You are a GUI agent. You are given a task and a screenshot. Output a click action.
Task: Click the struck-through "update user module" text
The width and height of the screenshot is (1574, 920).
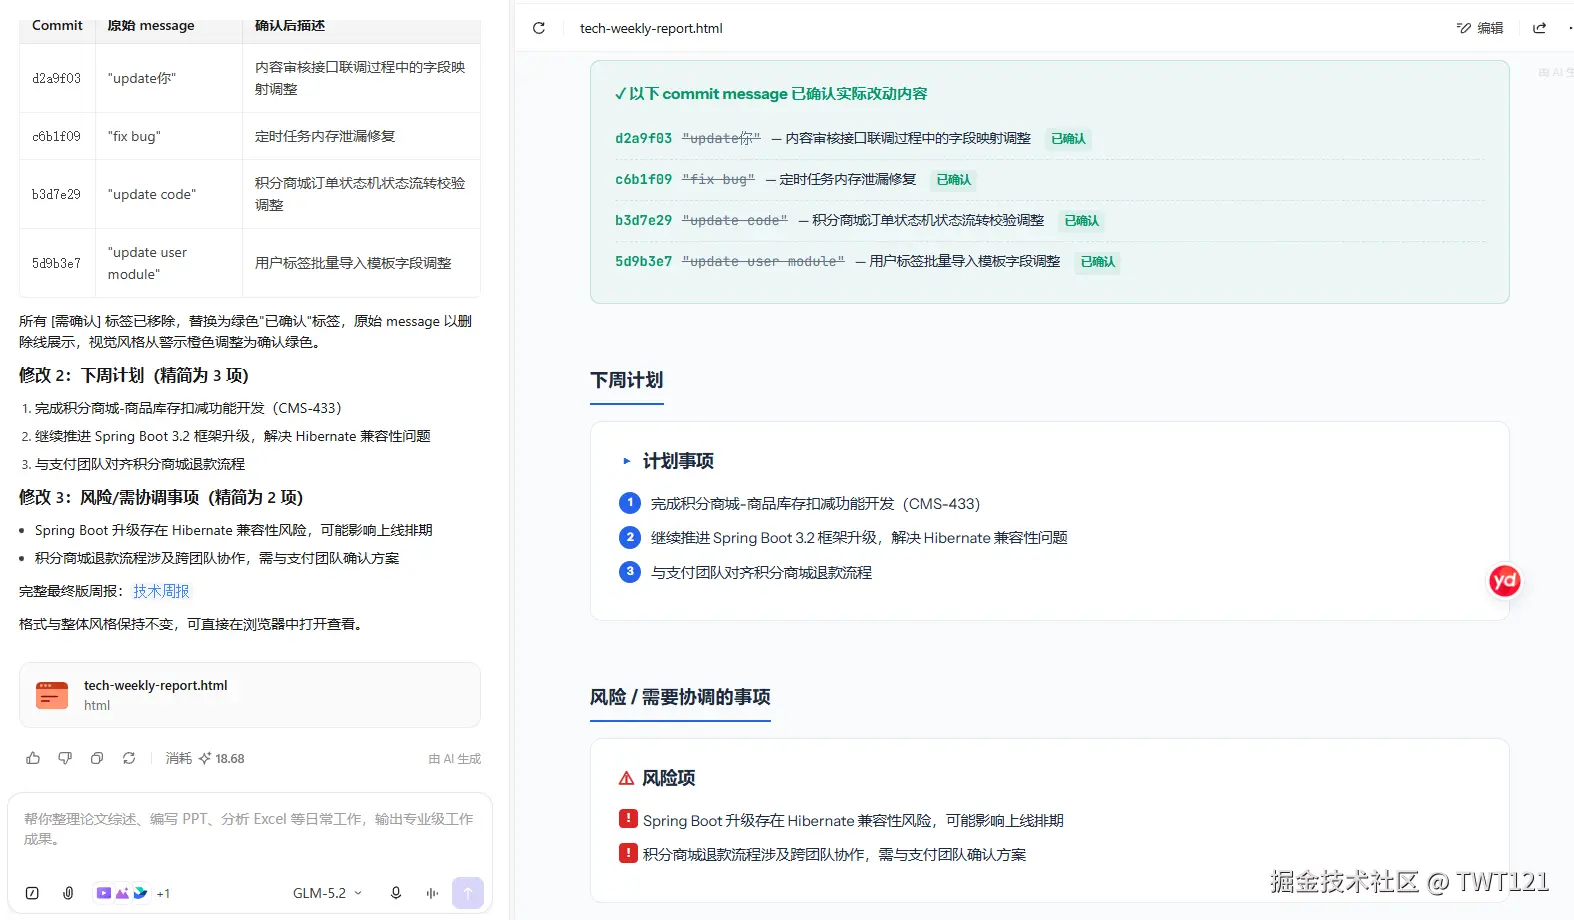763,261
